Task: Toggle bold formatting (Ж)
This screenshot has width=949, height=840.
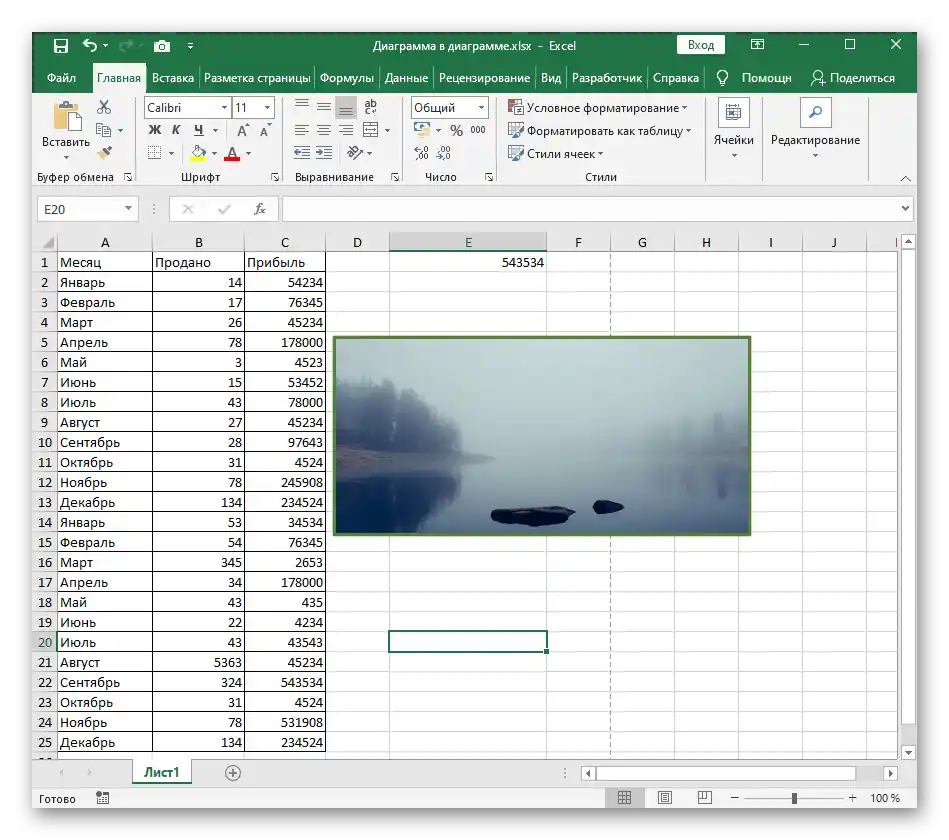Action: click(x=154, y=130)
